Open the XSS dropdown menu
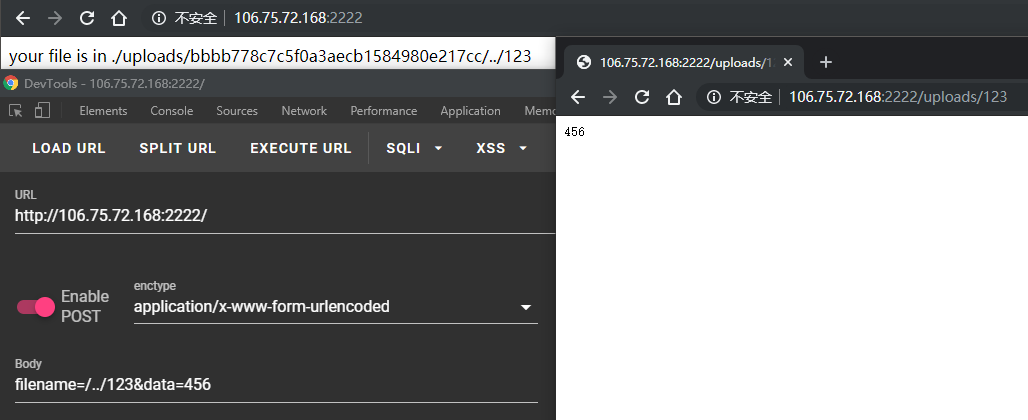The height and width of the screenshot is (420, 1028). coord(502,148)
